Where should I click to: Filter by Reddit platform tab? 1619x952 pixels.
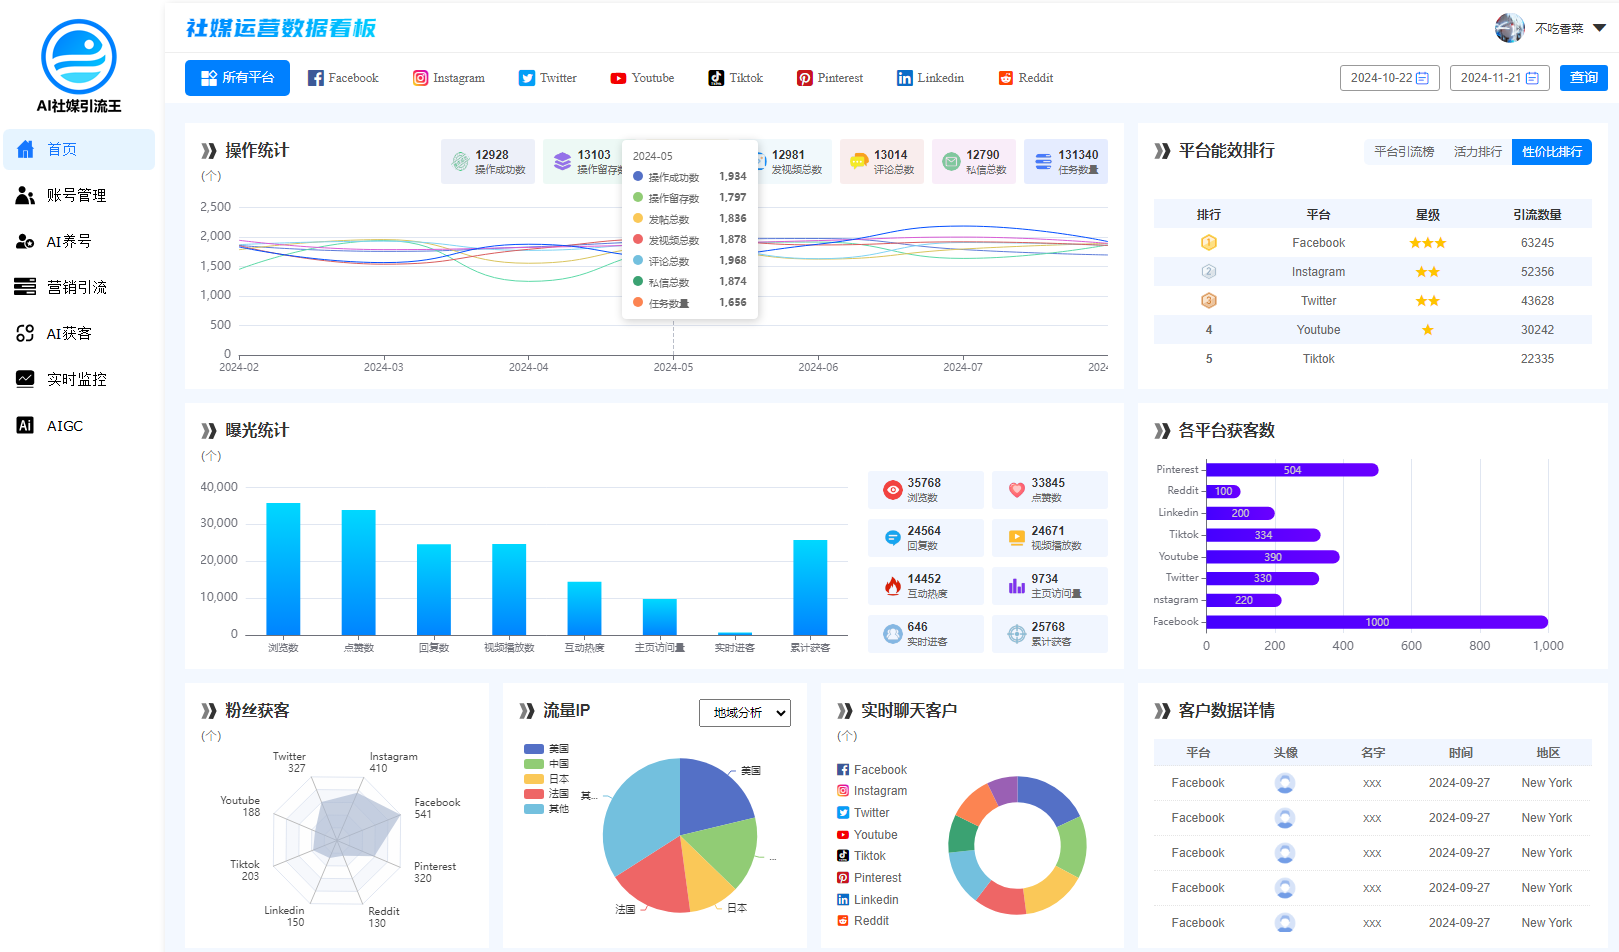(x=1026, y=78)
